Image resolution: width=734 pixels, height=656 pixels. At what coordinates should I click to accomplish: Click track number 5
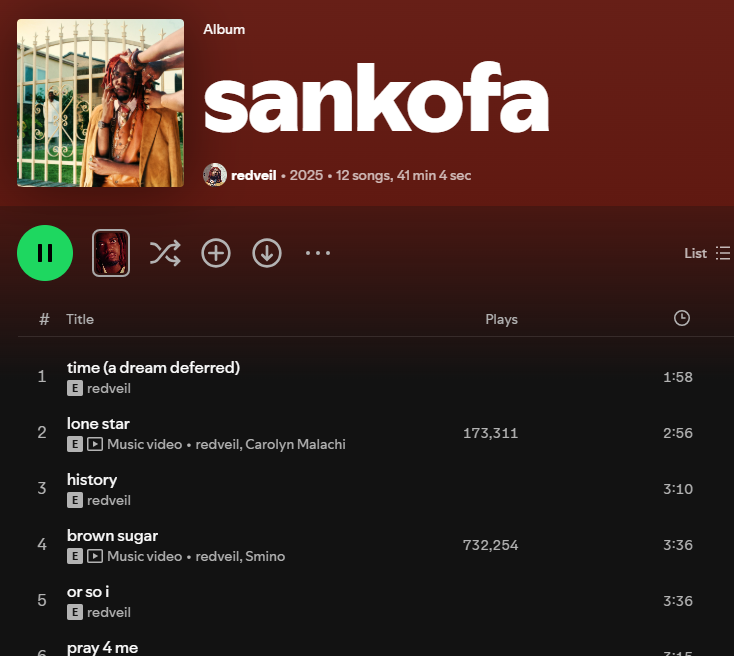42,600
